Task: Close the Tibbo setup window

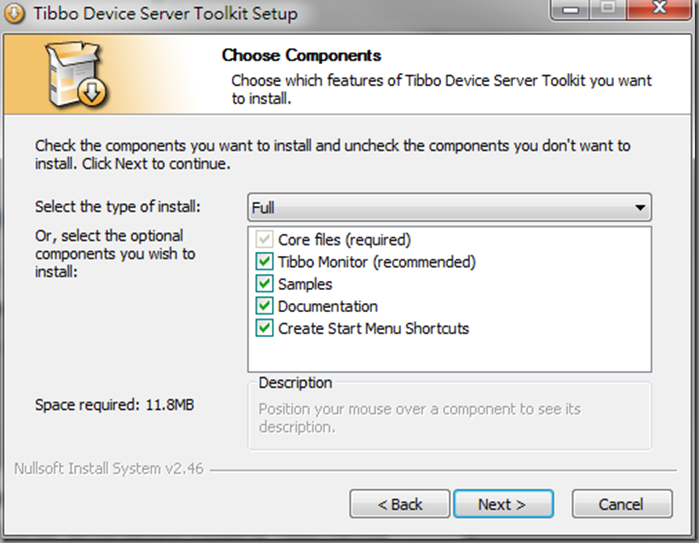Action: click(x=659, y=9)
